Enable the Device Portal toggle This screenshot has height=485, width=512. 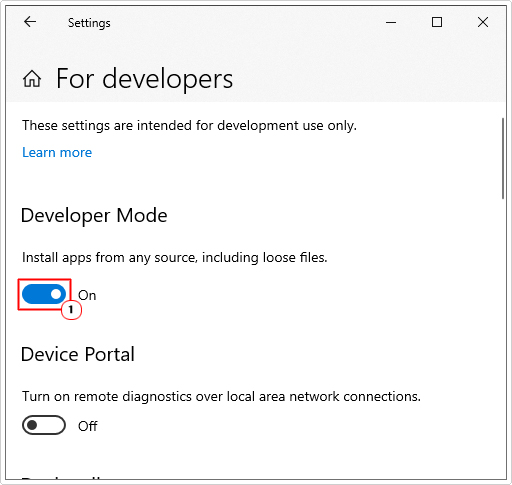[44, 425]
